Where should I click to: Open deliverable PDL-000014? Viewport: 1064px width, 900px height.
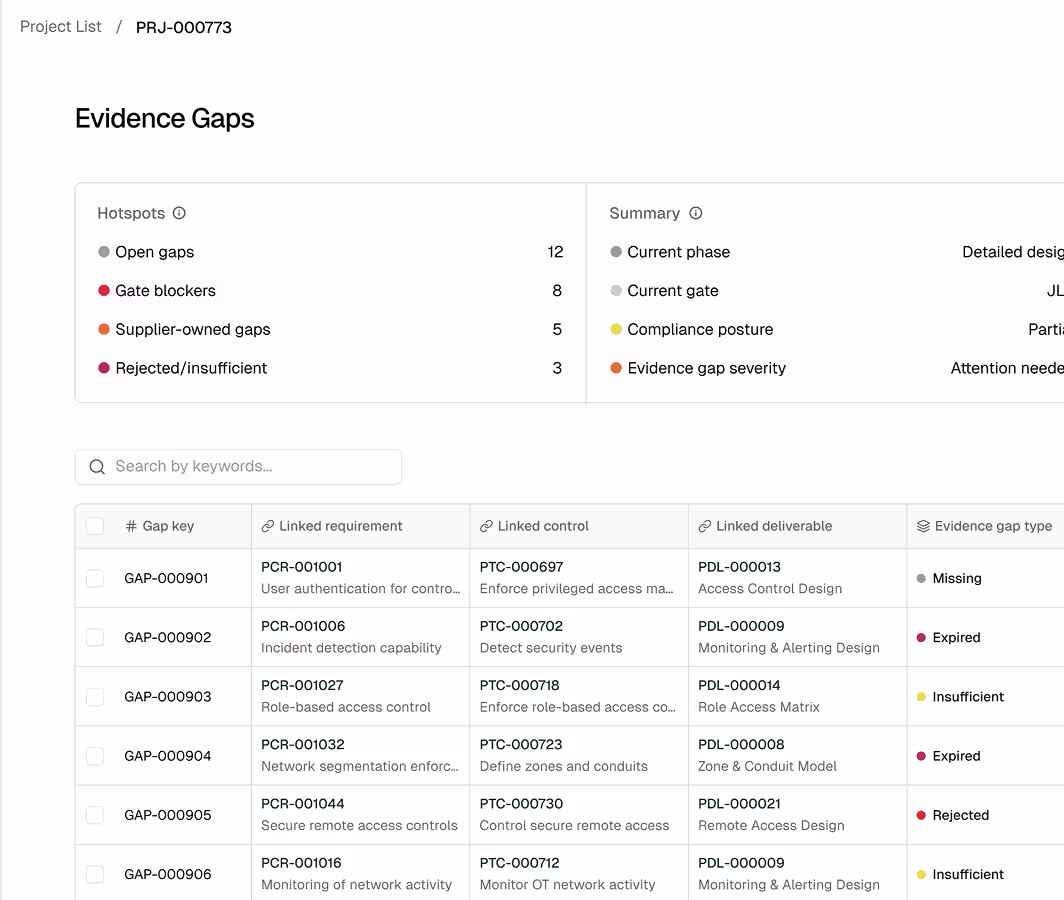pyautogui.click(x=739, y=685)
